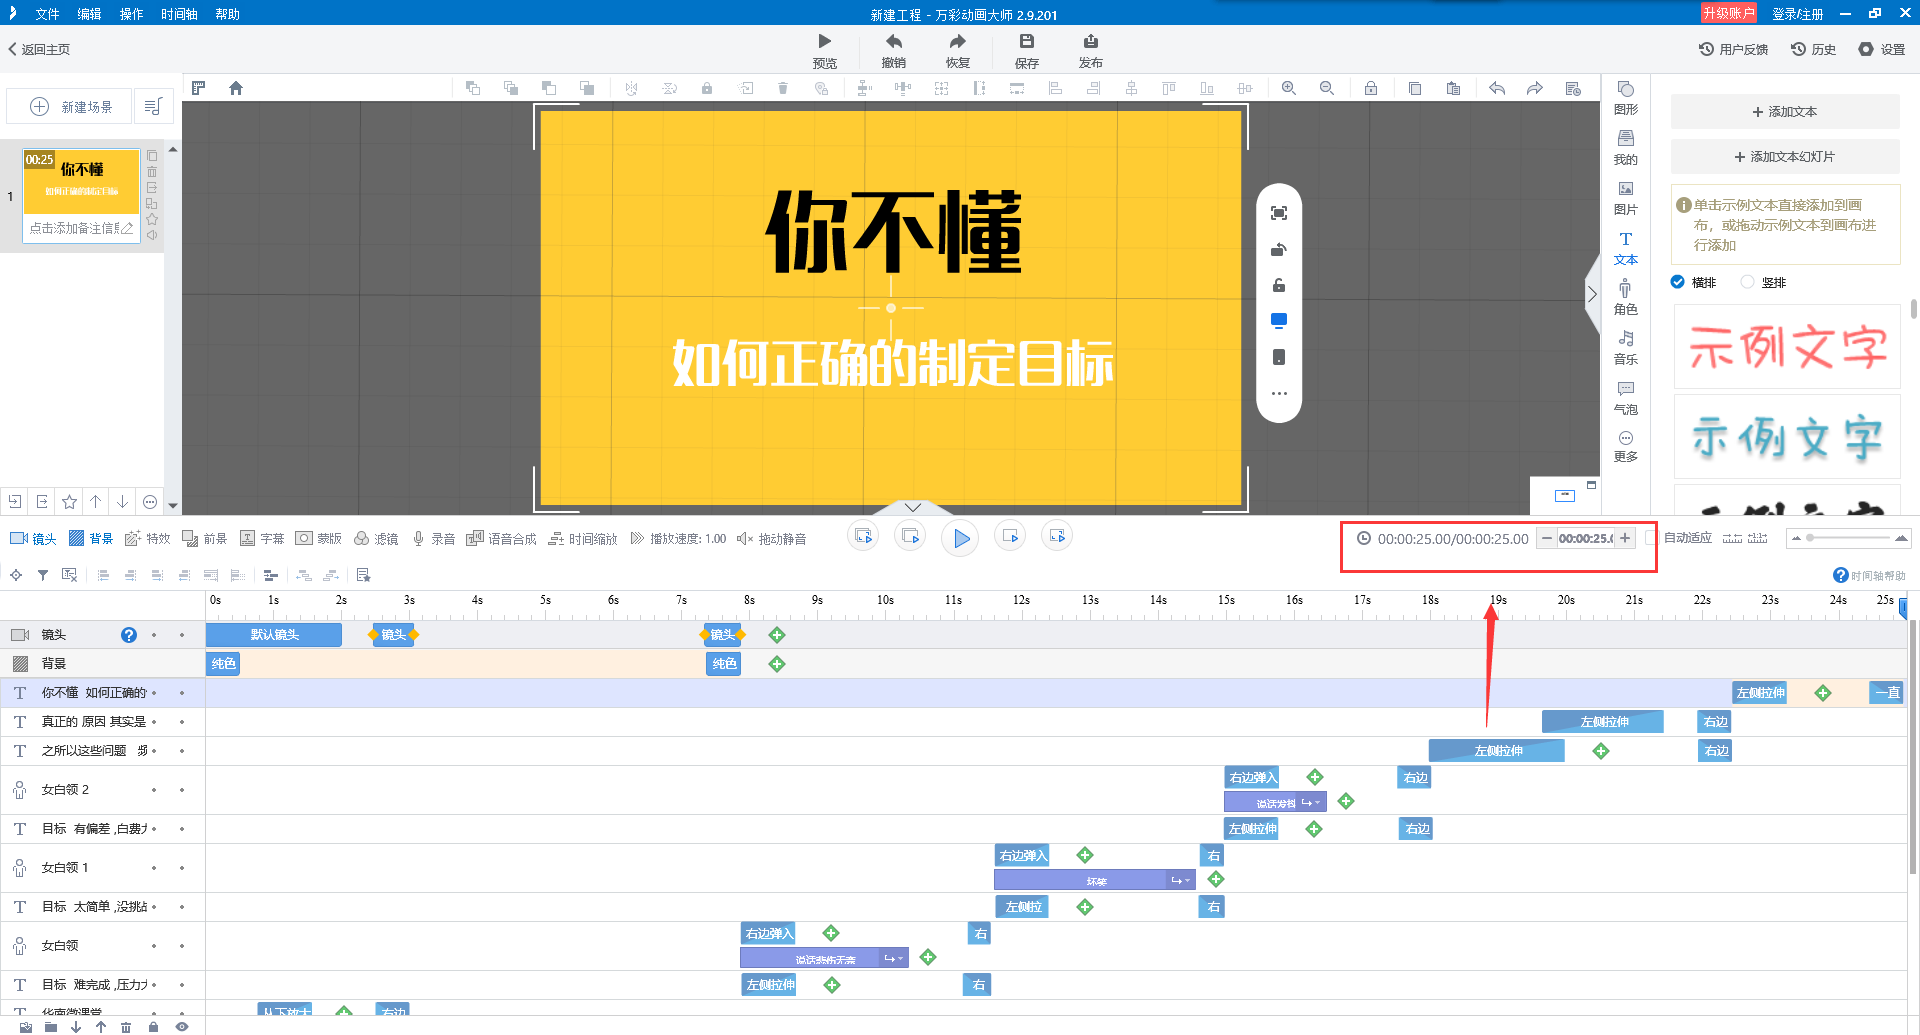Collapse canvas with bottom chevron
The width and height of the screenshot is (1920, 1035).
[x=912, y=507]
